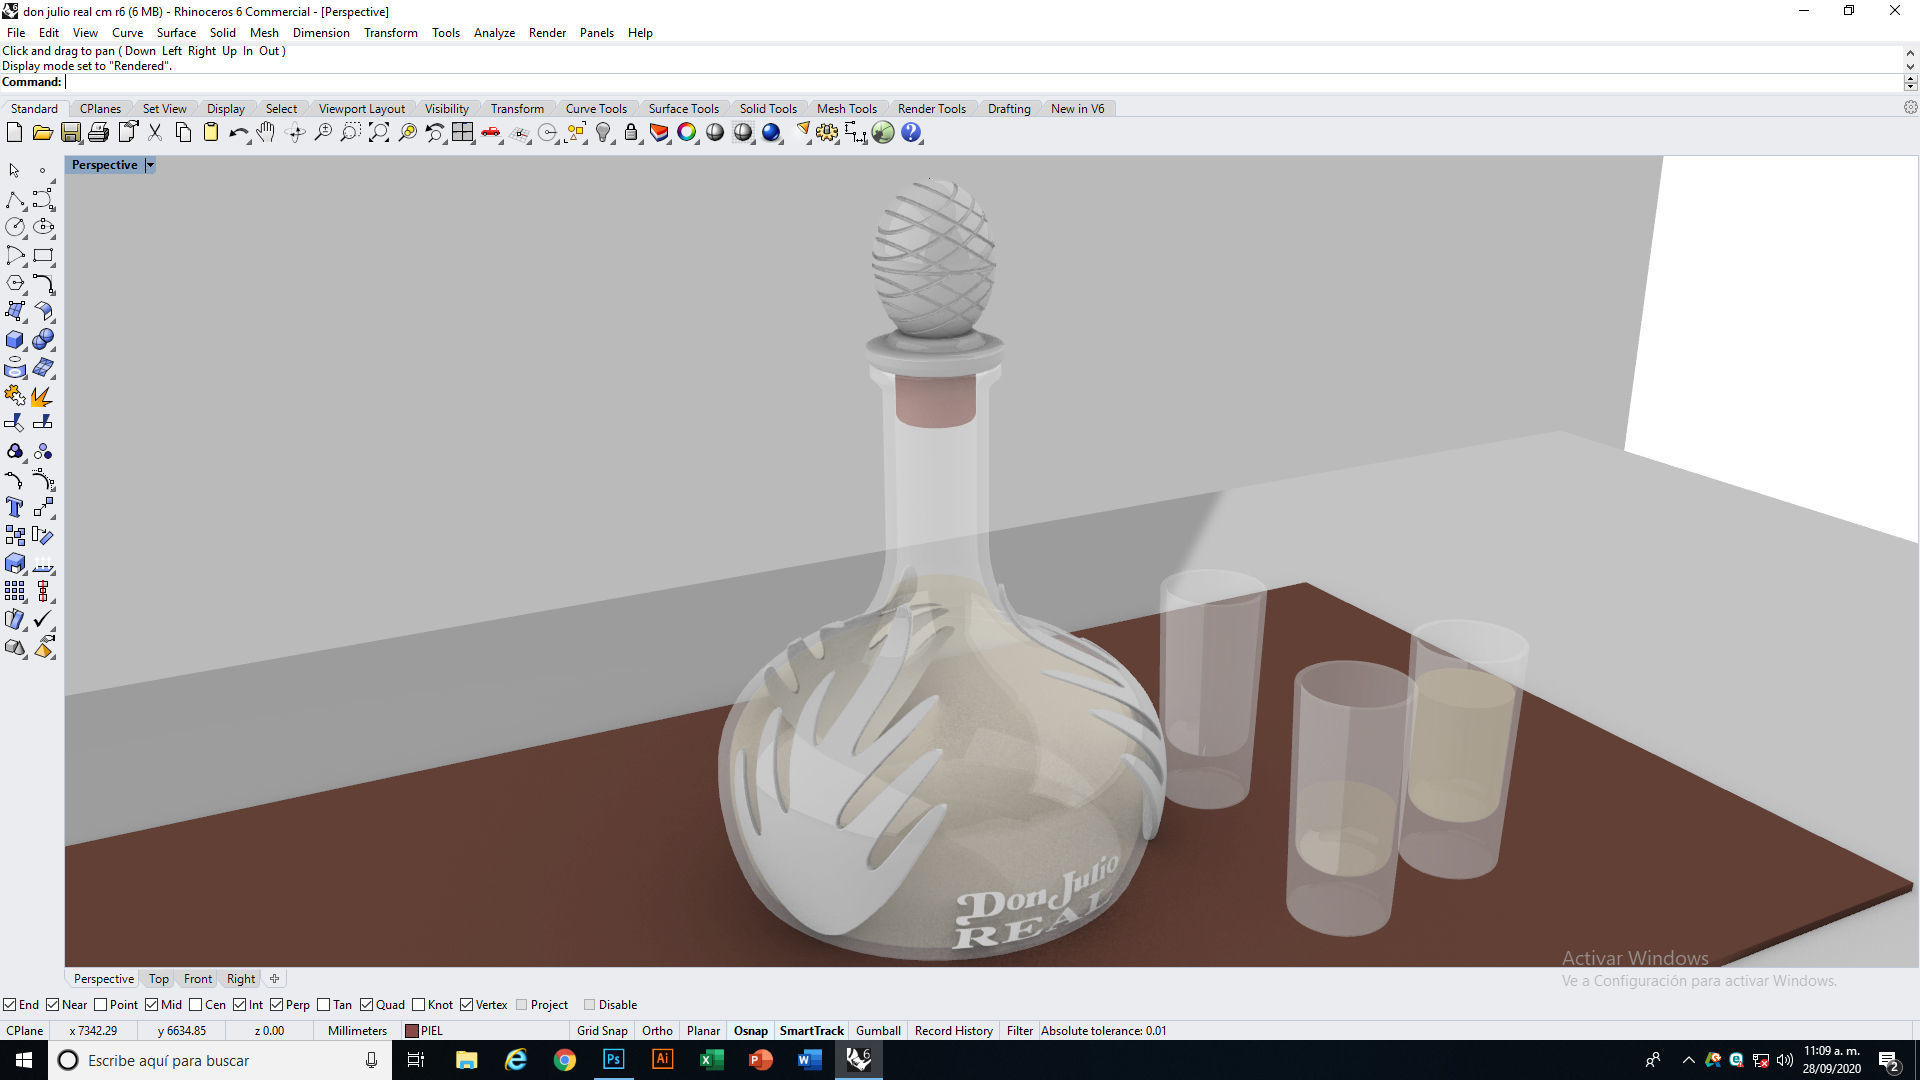This screenshot has width=1920, height=1080.
Task: Add a new viewport tab with plus icon
Action: (274, 979)
